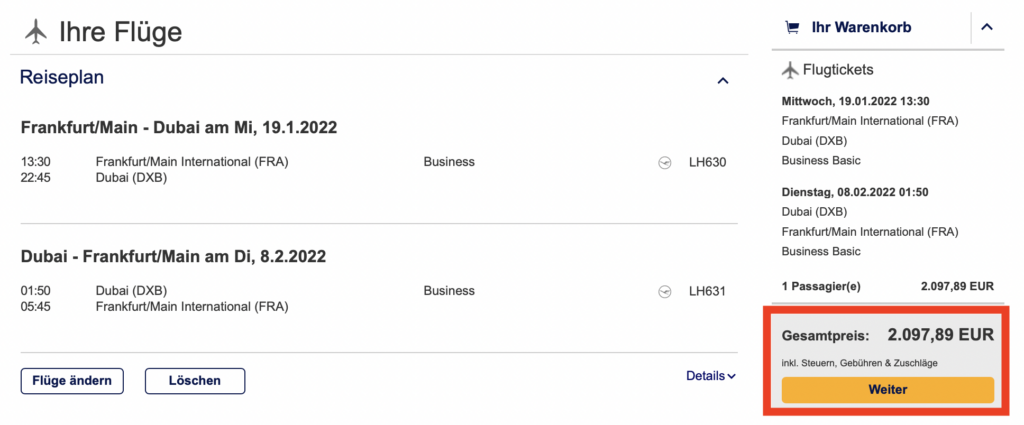Click the Dienstag, 08.02.2022 cart entry
This screenshot has height=425, width=1024.
[x=854, y=191]
